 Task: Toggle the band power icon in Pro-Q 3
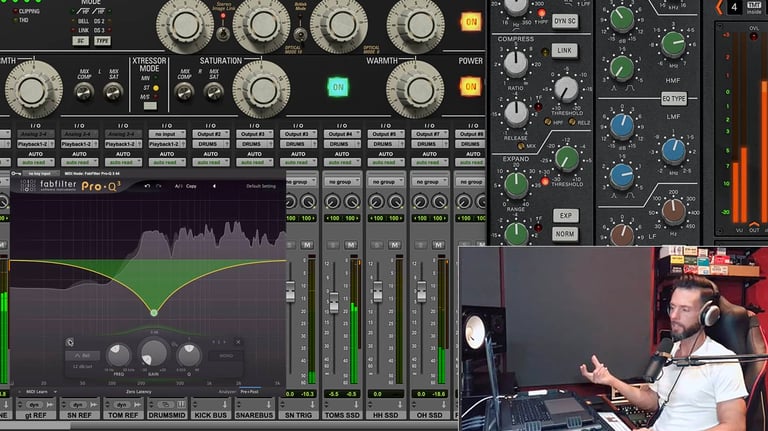pyautogui.click(x=70, y=342)
